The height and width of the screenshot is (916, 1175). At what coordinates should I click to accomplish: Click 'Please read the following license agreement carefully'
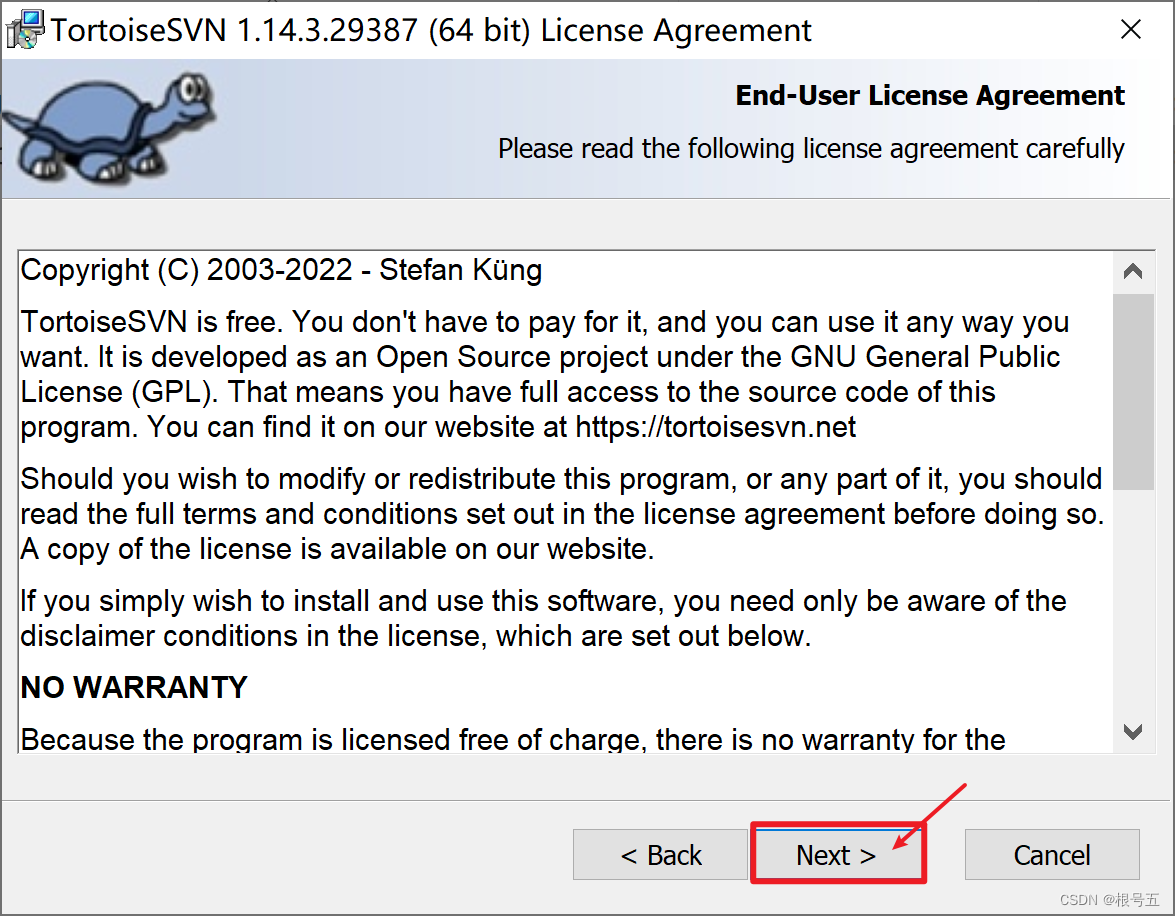[x=812, y=148]
